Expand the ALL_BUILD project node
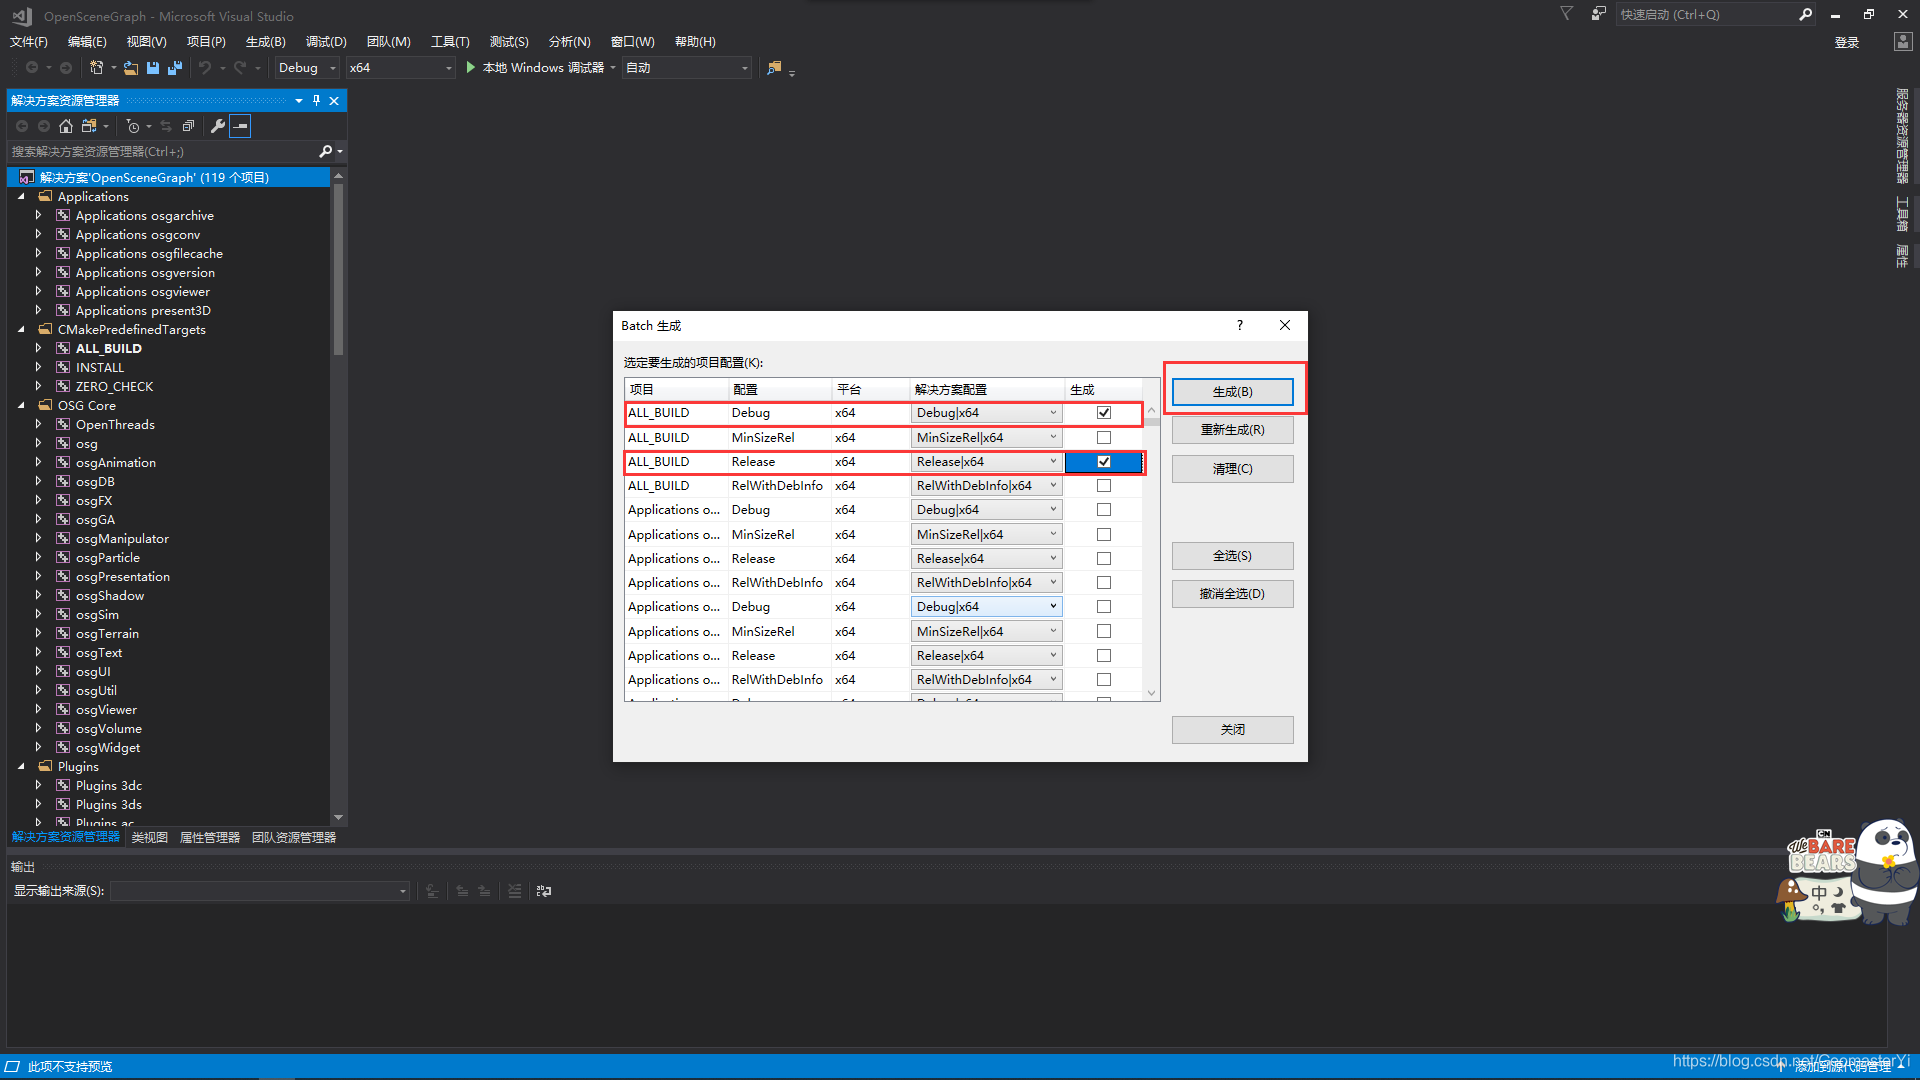1920x1080 pixels. 39,348
